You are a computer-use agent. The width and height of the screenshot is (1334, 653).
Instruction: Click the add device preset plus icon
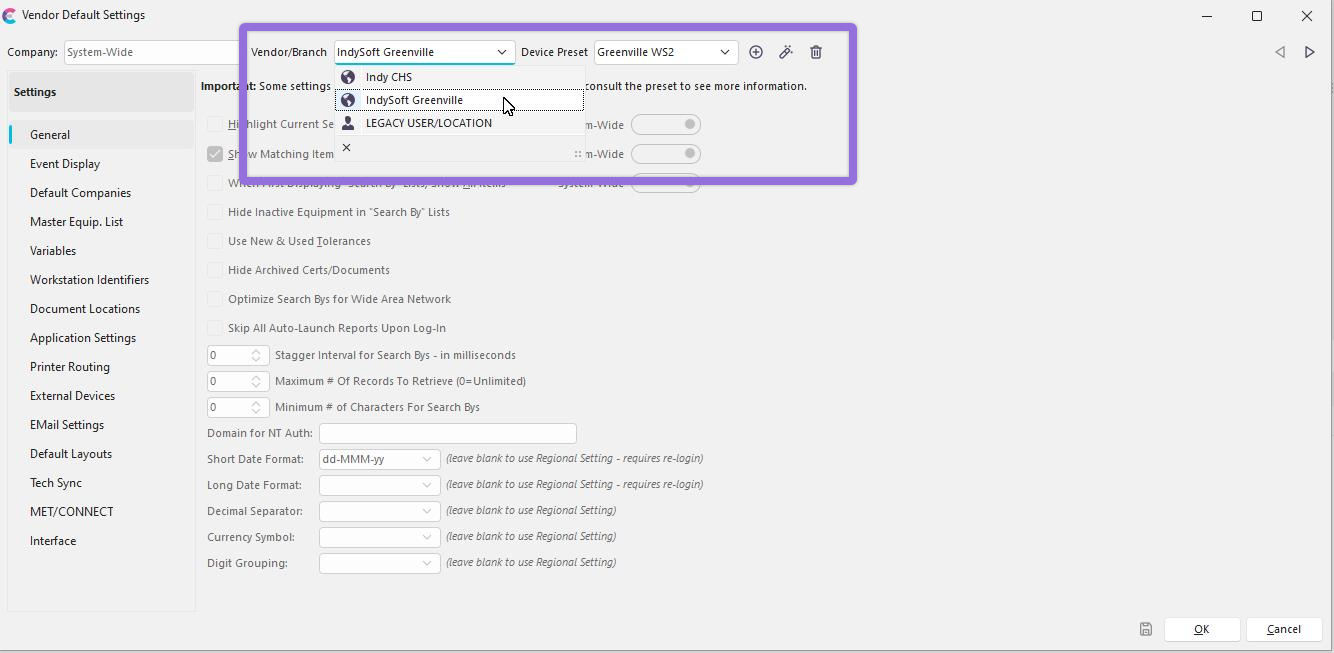(x=756, y=52)
